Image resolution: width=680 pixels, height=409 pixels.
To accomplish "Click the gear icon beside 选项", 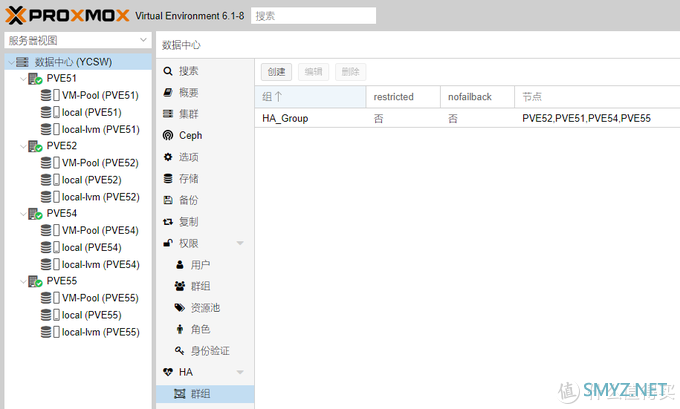I will point(168,157).
